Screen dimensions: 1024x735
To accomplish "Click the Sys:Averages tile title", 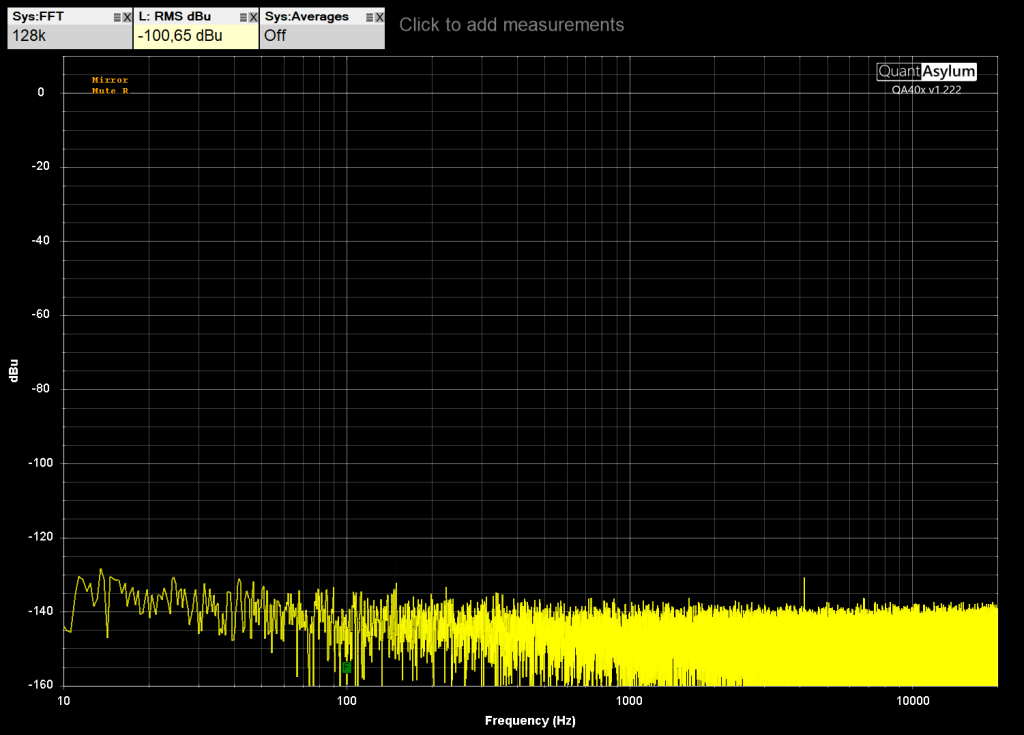I will [306, 17].
